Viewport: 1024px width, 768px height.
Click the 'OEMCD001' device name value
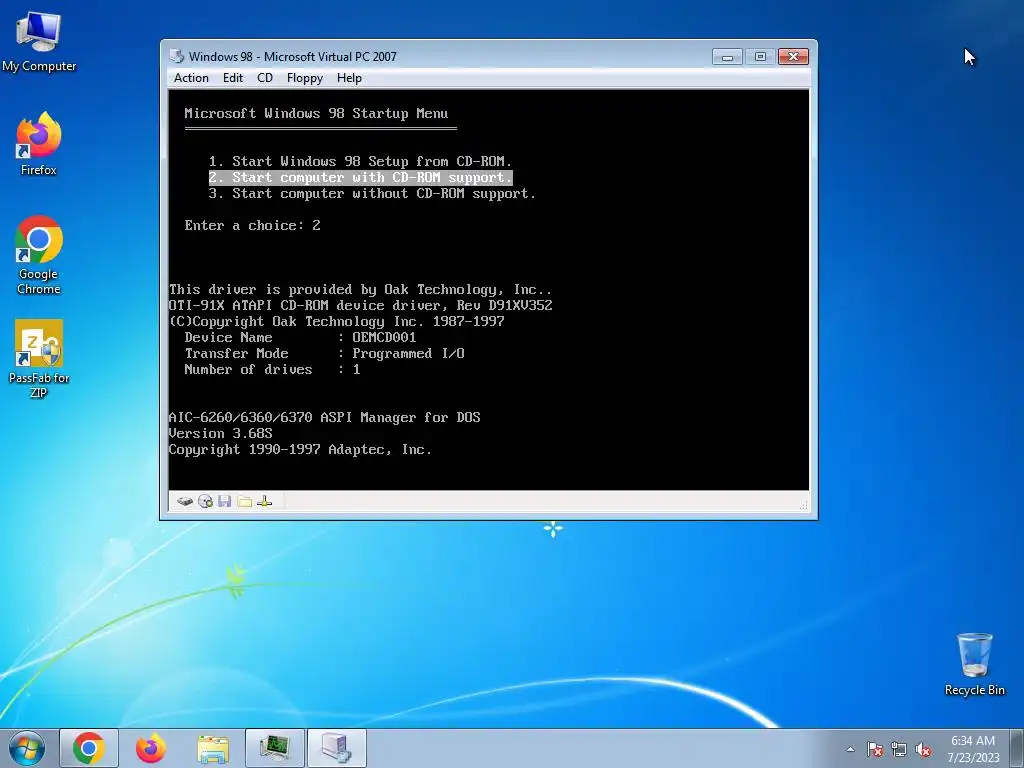[384, 337]
